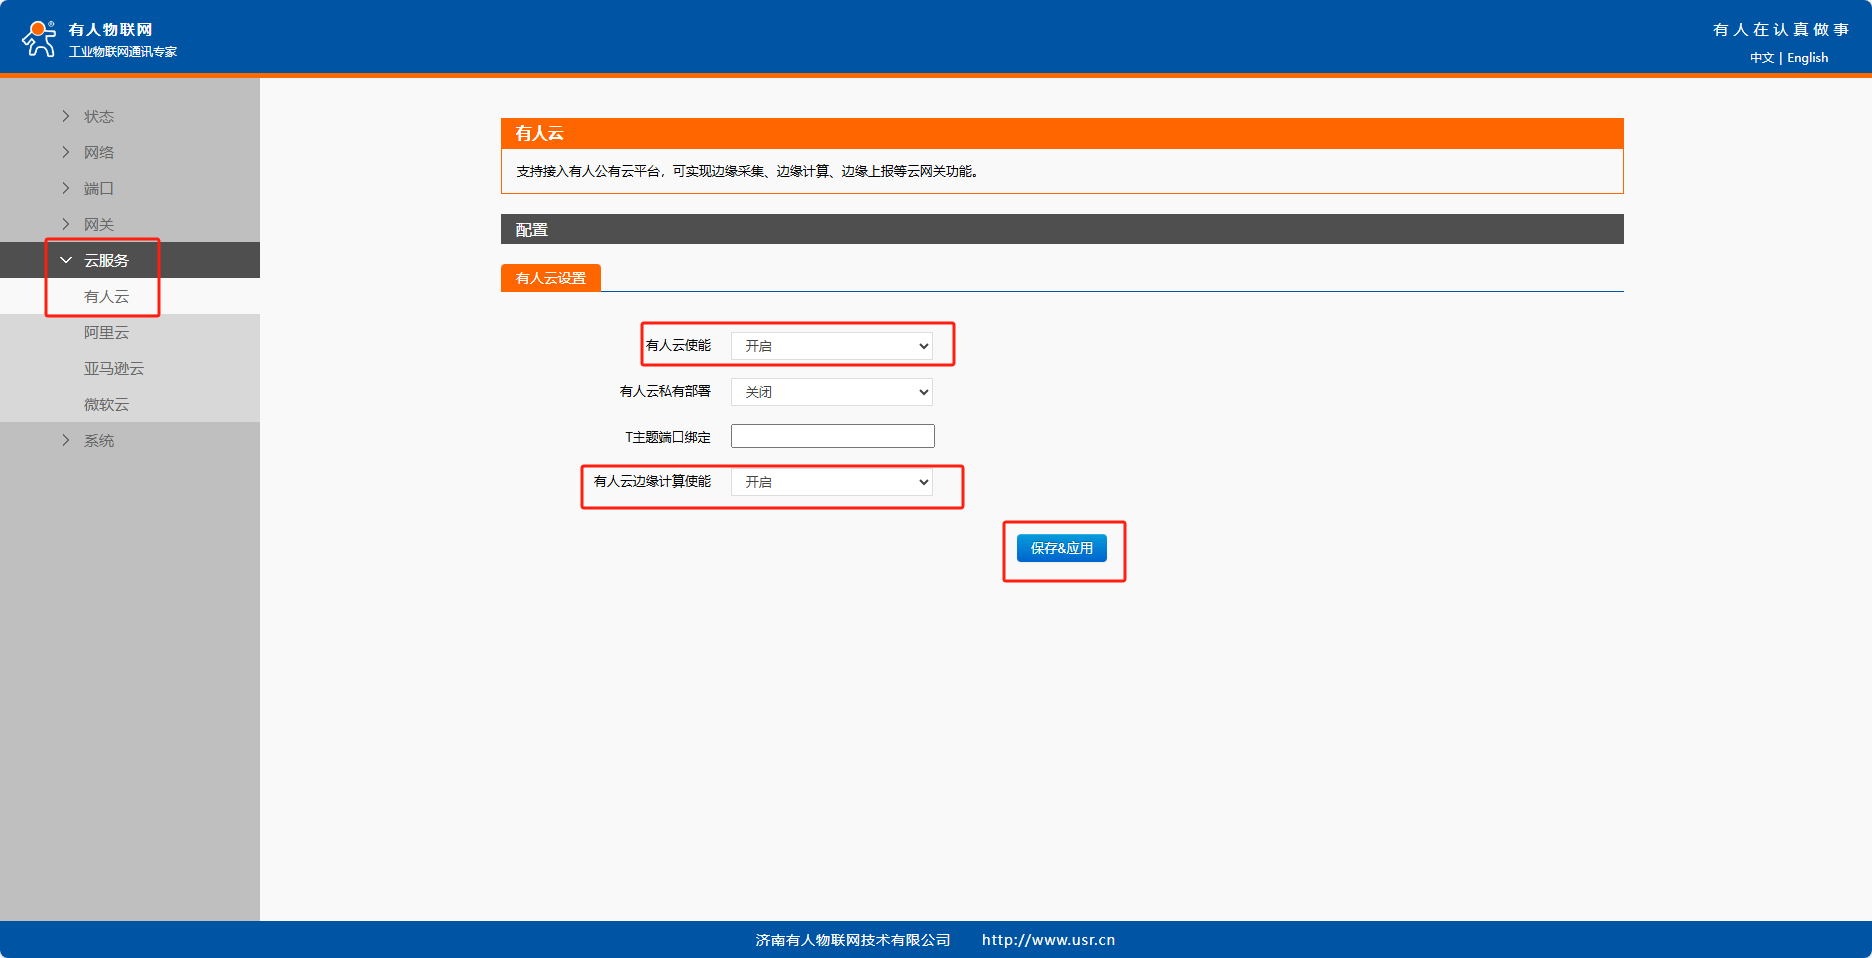Click the 工业物联网通讯专家 tagline
Viewport: 1872px width, 958px height.
click(x=123, y=52)
